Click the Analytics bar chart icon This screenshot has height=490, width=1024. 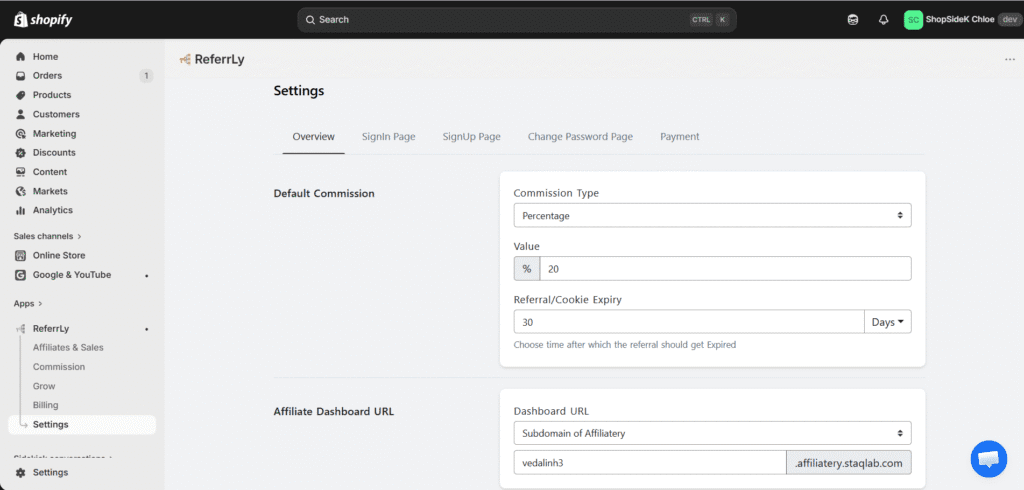(x=20, y=210)
